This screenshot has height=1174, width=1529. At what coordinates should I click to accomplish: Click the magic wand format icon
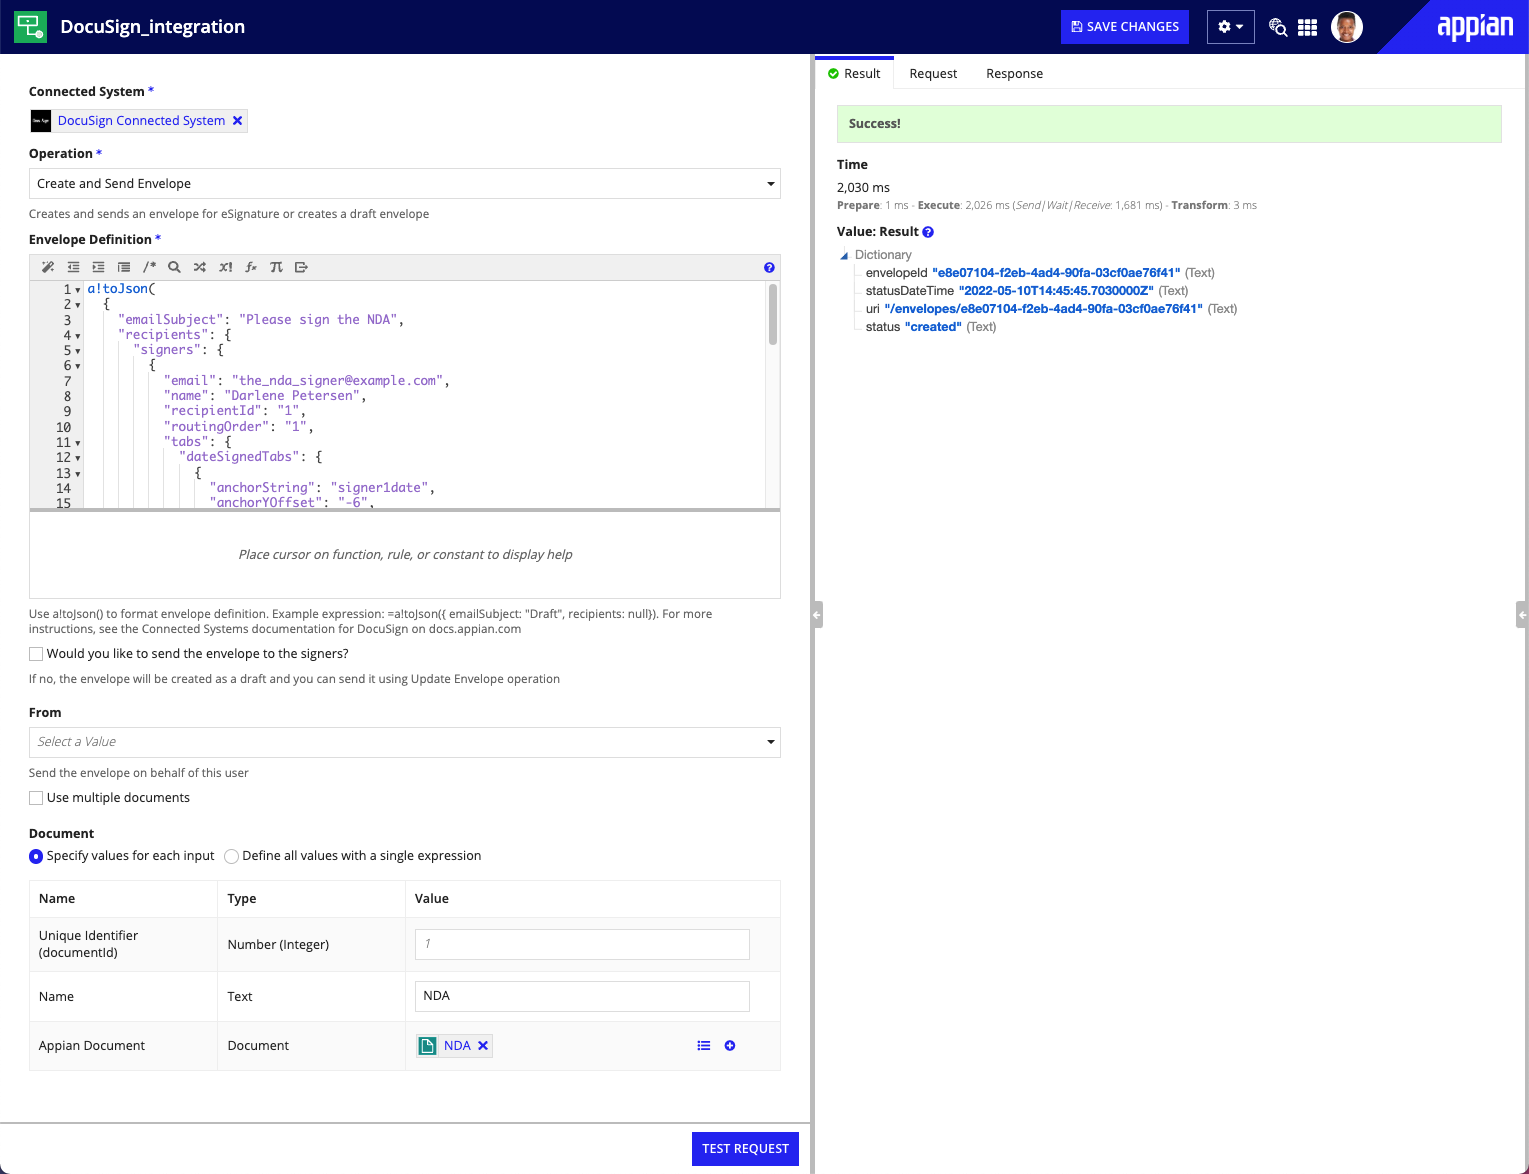tap(48, 267)
